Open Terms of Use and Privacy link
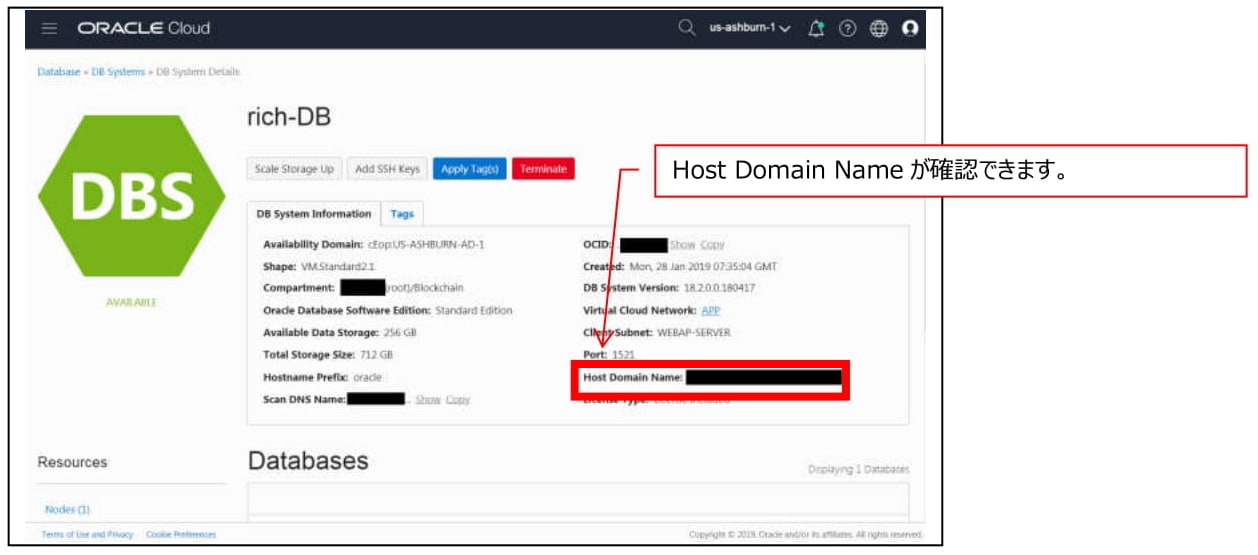 [87, 535]
